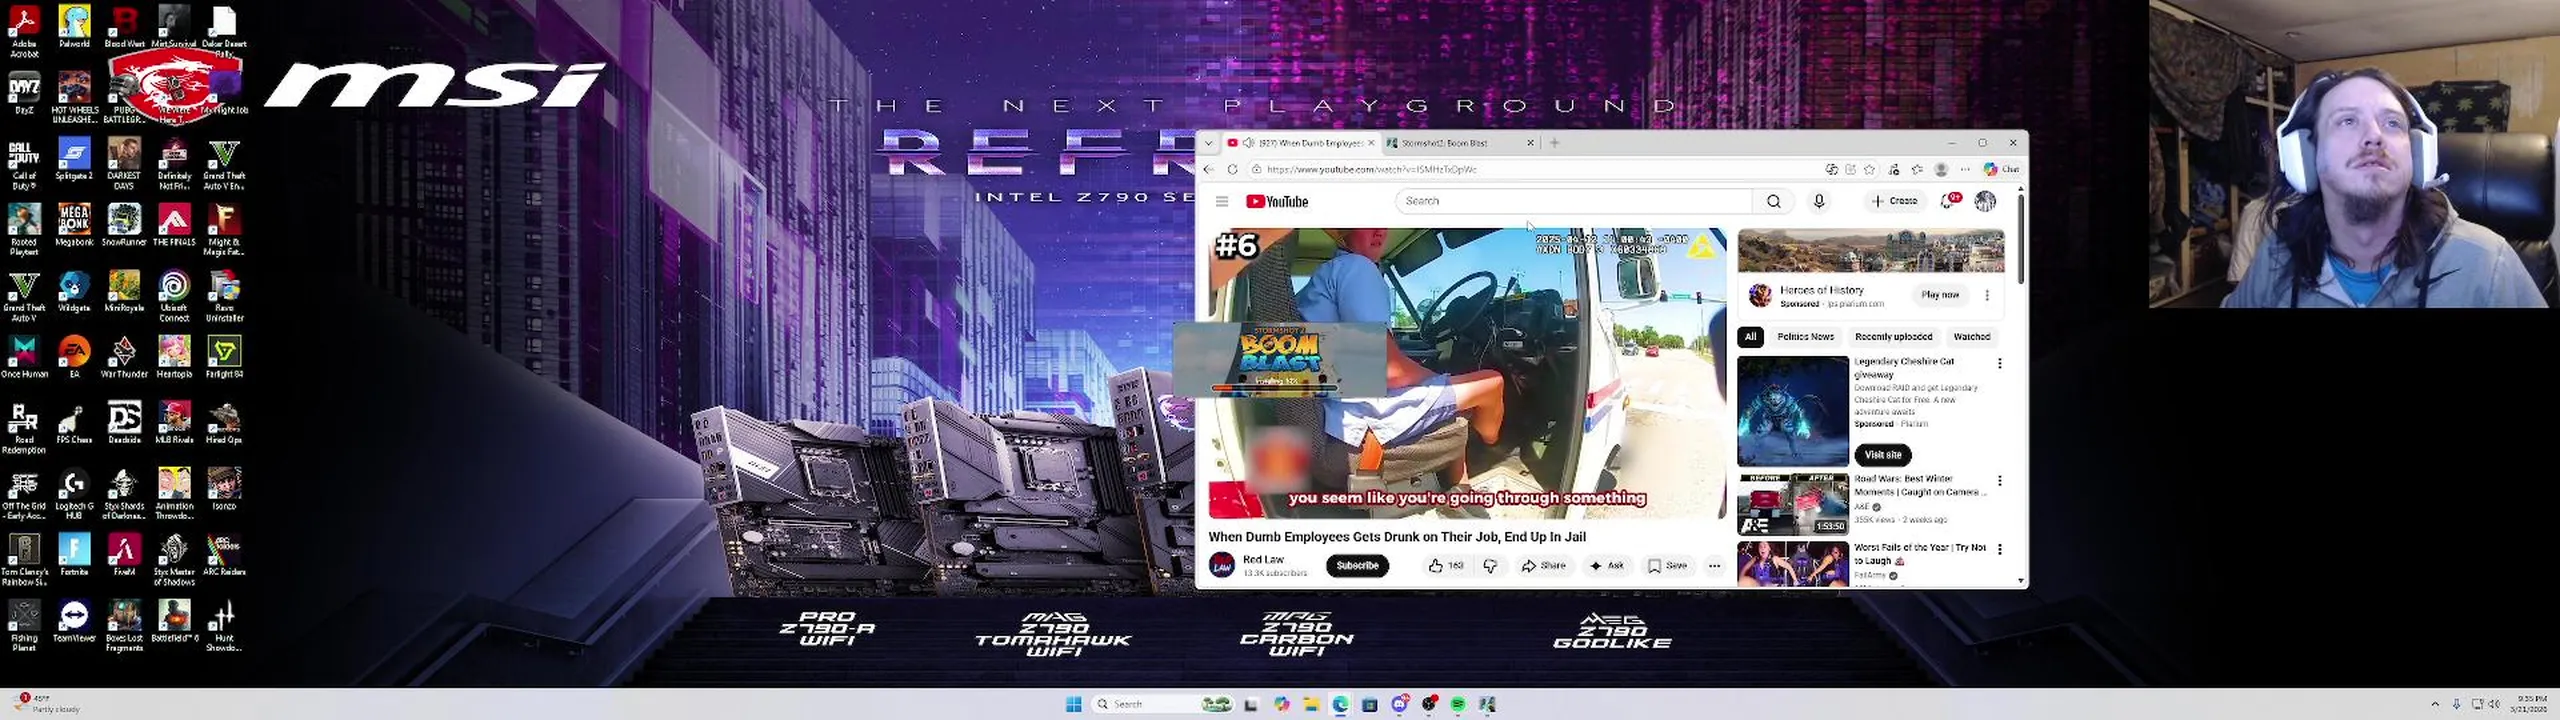The height and width of the screenshot is (720, 2560).
Task: Click the Edge address bar URL
Action: (1371, 170)
